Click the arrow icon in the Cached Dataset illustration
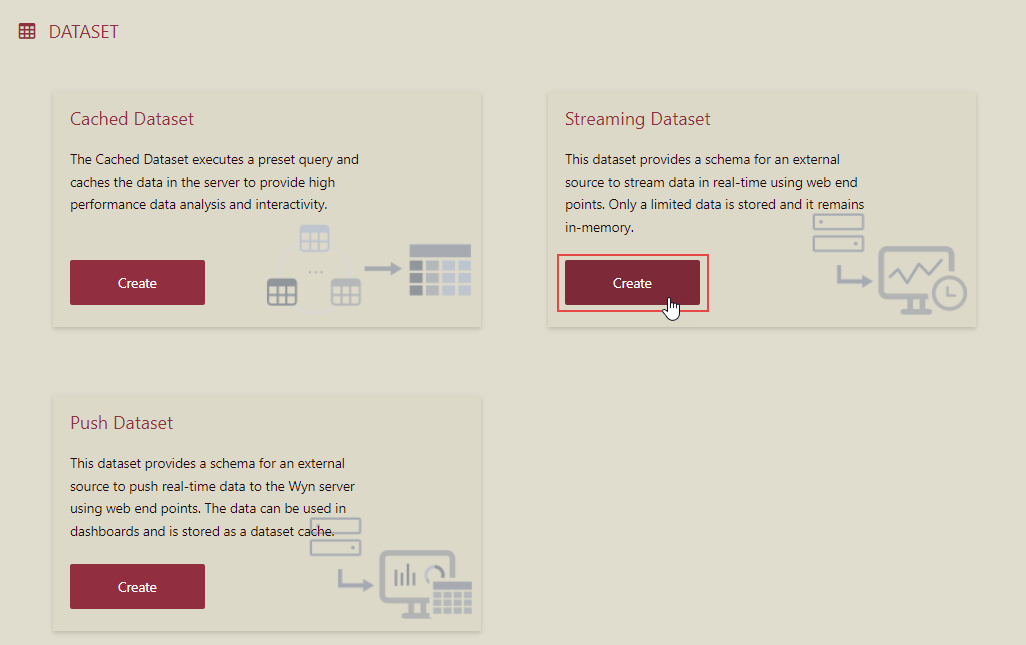 pos(382,268)
